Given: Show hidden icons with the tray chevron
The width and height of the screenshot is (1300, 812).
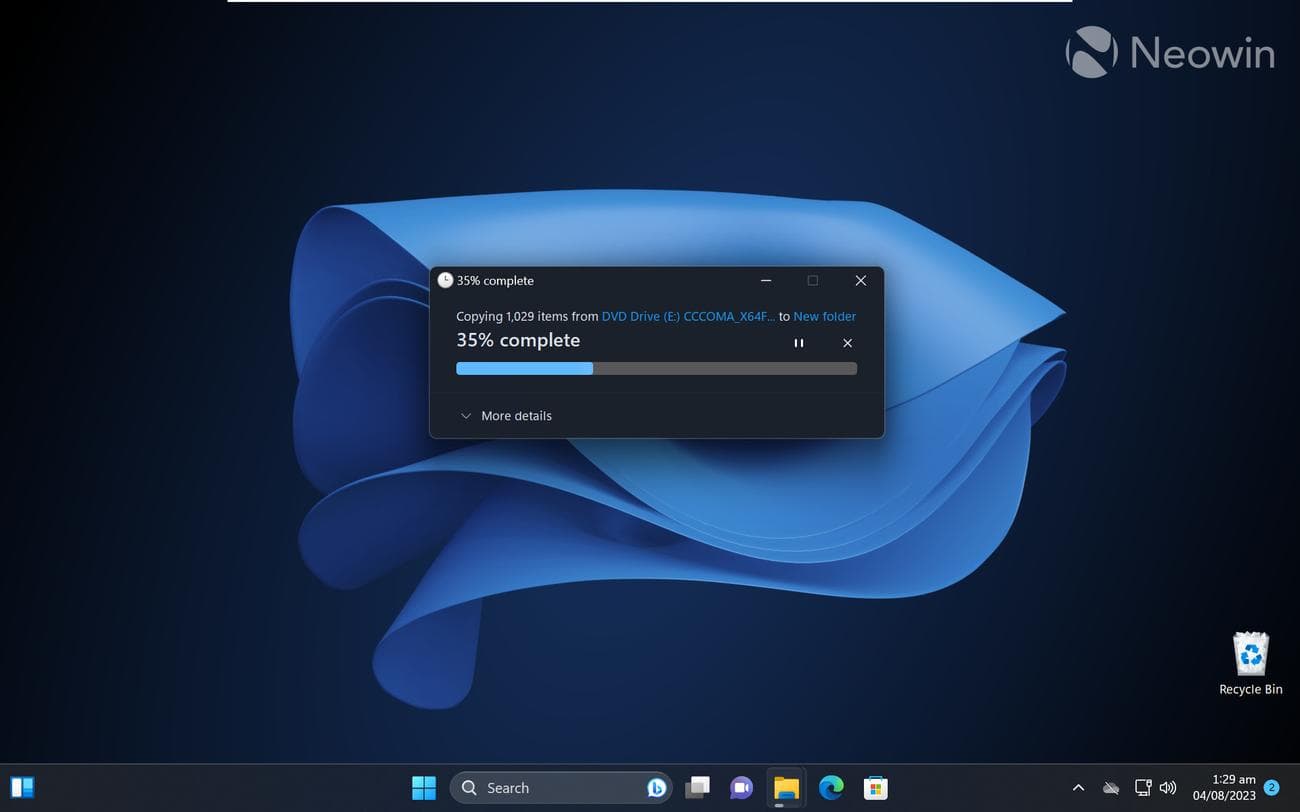Looking at the screenshot, I should tap(1079, 787).
